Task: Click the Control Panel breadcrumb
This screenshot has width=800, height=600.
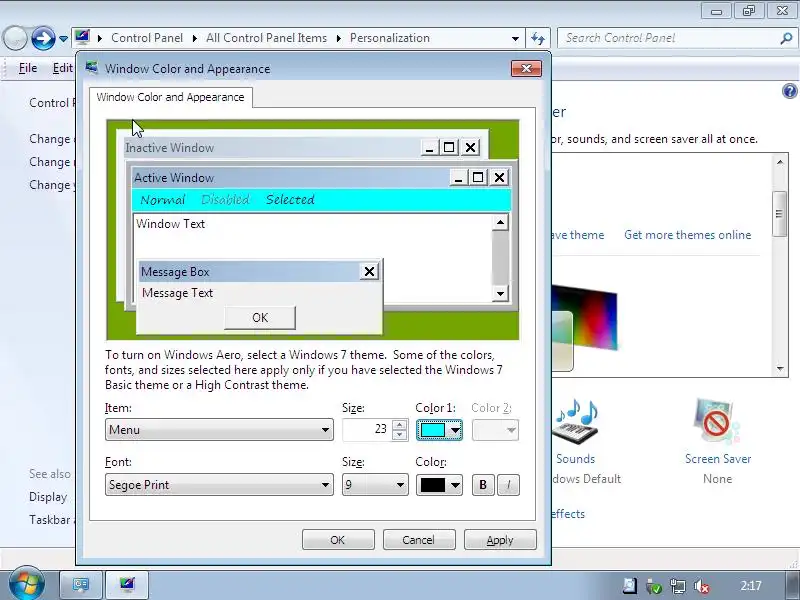Action: [147, 38]
